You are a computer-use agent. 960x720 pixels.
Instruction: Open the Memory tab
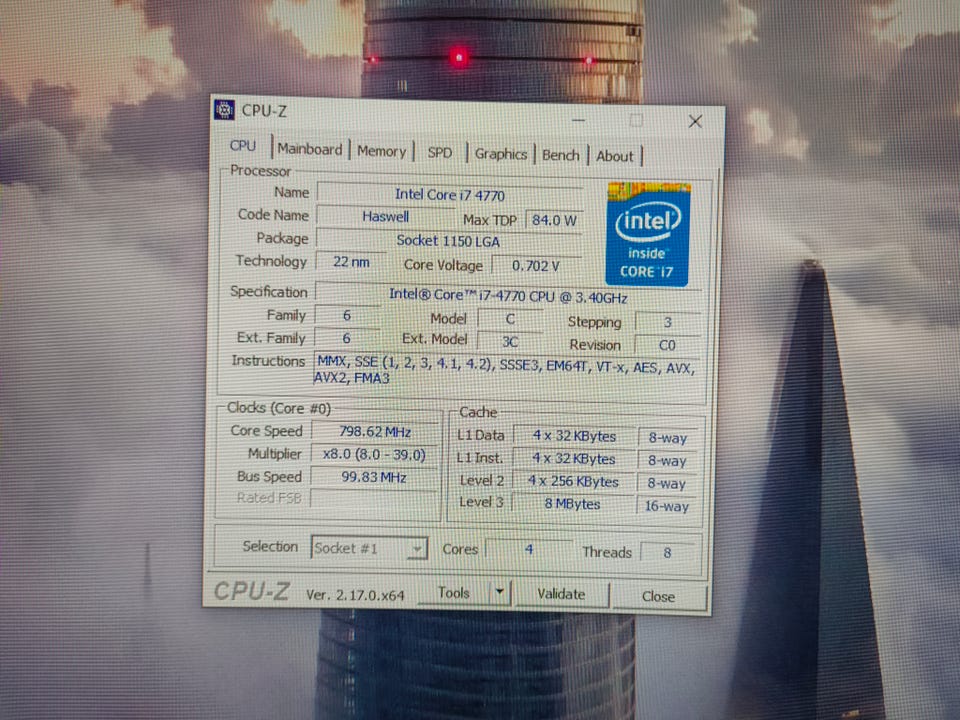coord(381,151)
